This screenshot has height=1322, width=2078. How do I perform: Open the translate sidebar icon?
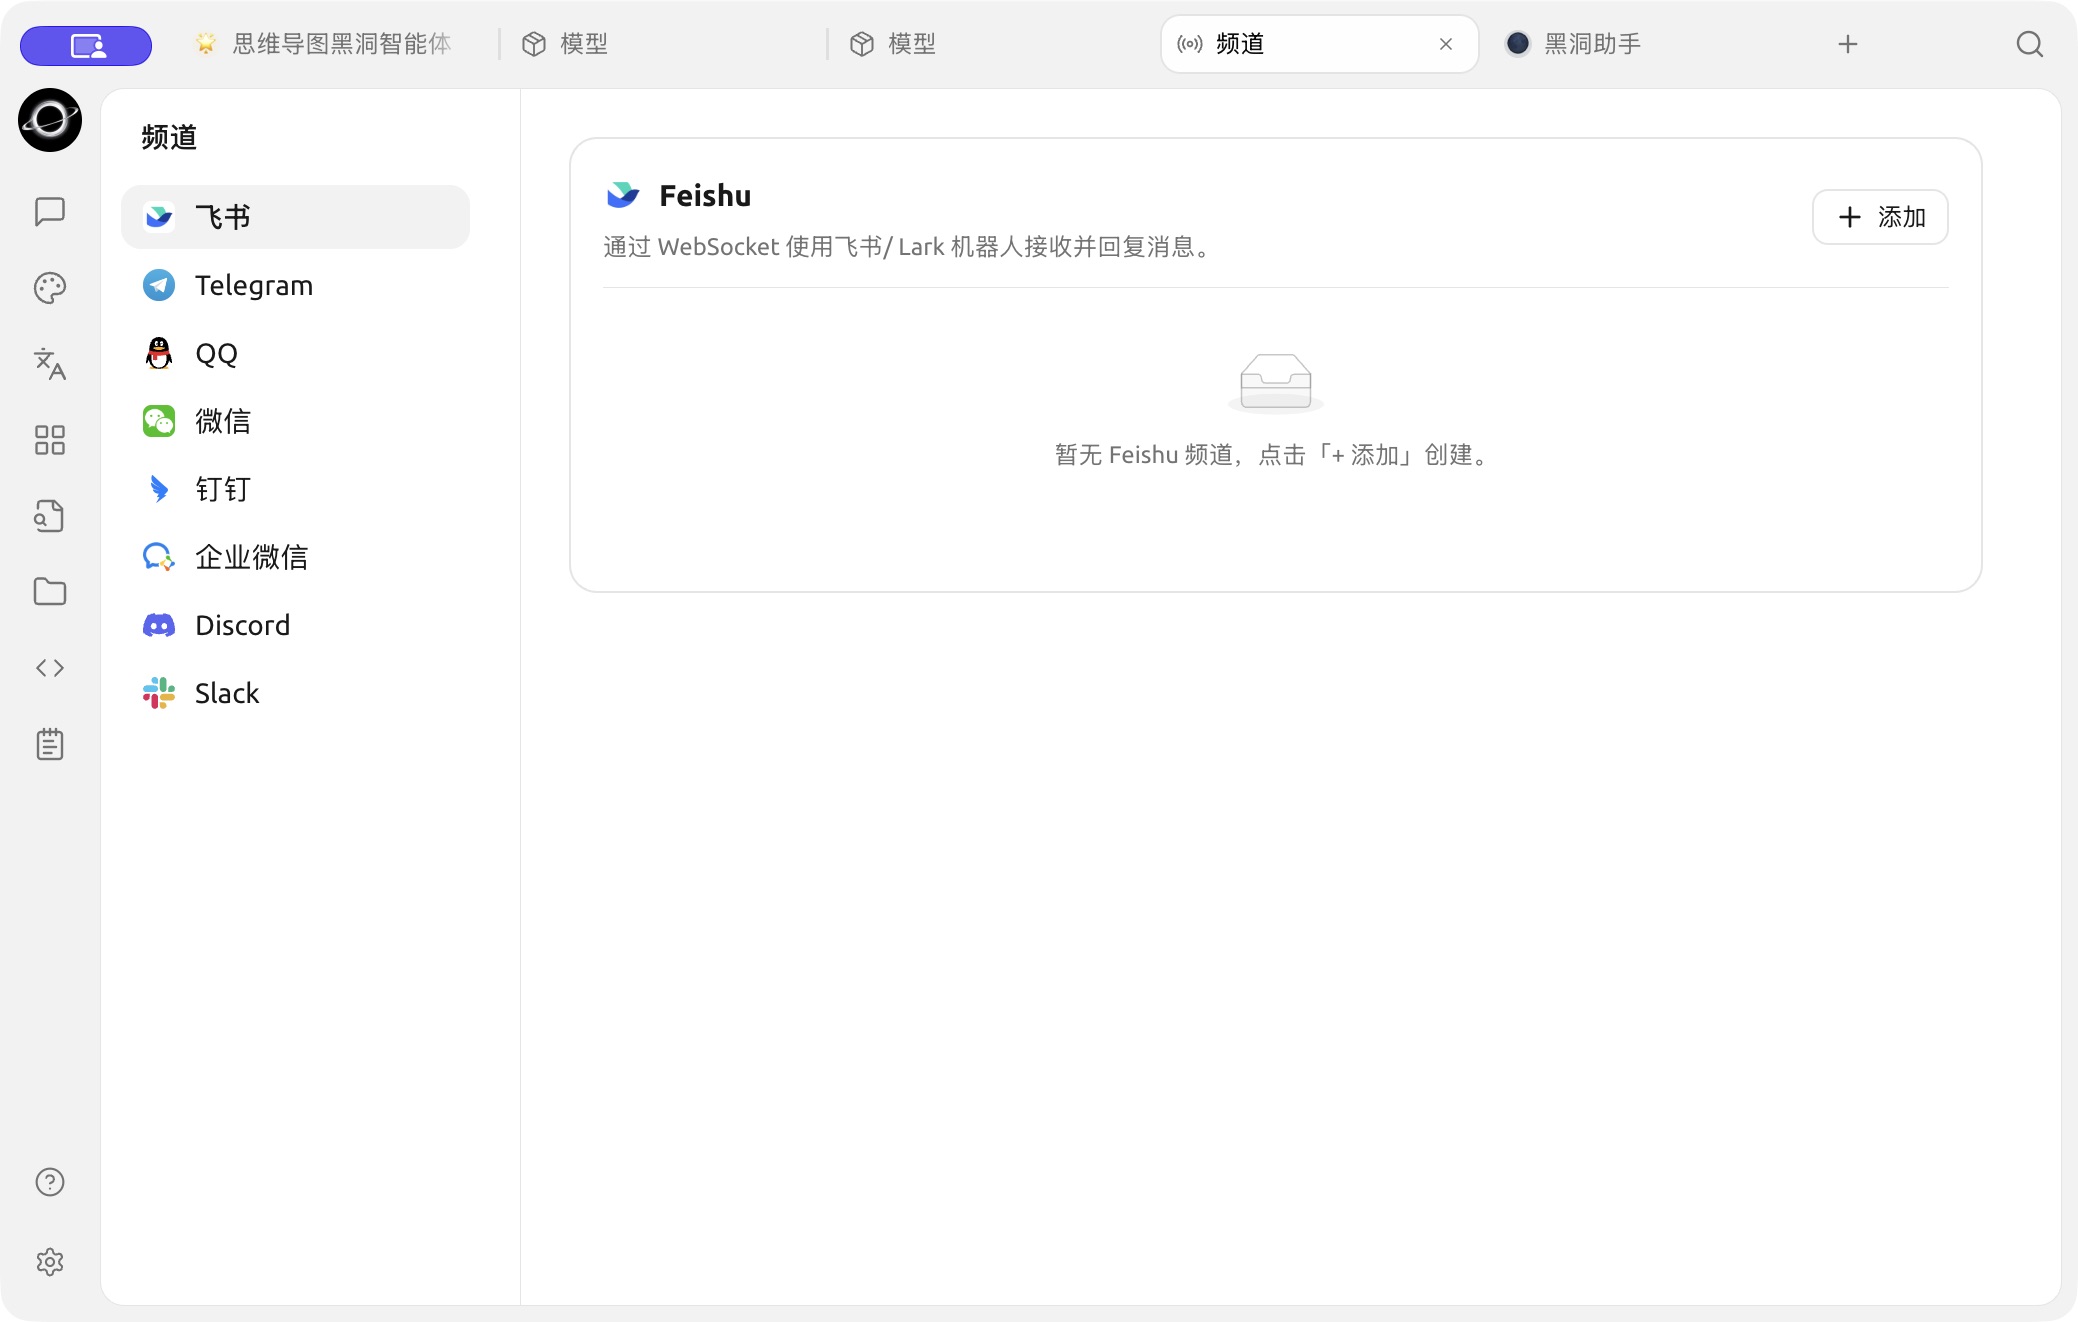50,364
